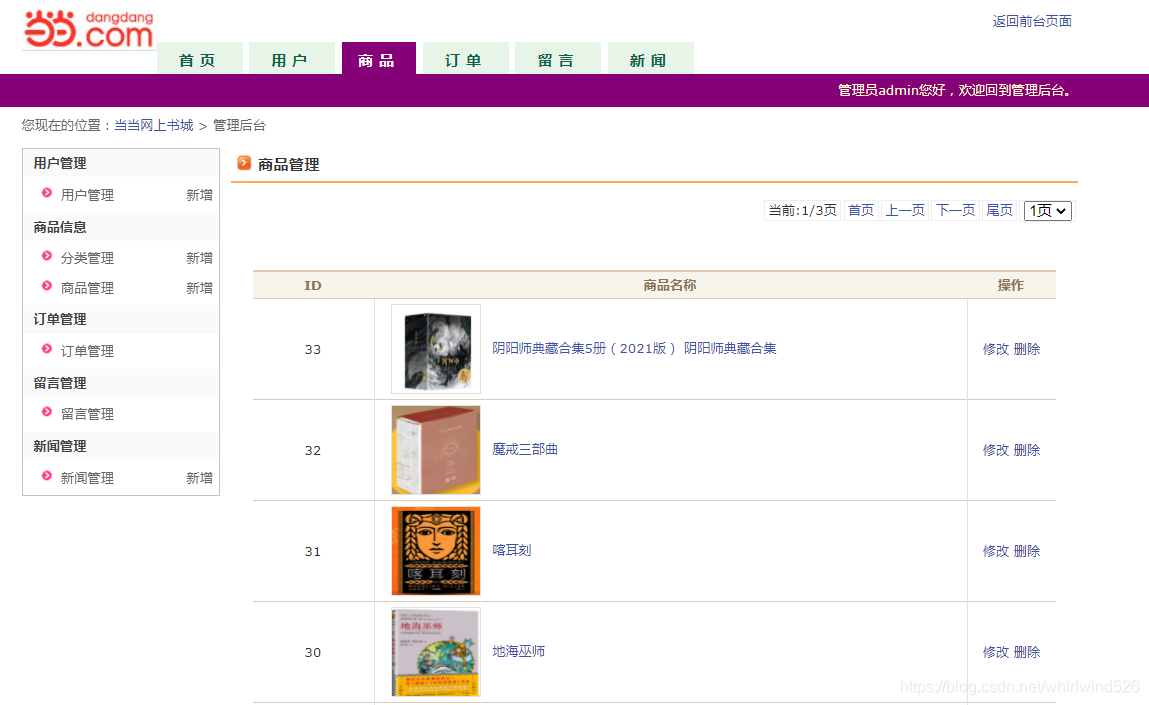Click the bullet icon next to 用户管理 sidebar link
The width and height of the screenshot is (1149, 705).
(x=47, y=193)
